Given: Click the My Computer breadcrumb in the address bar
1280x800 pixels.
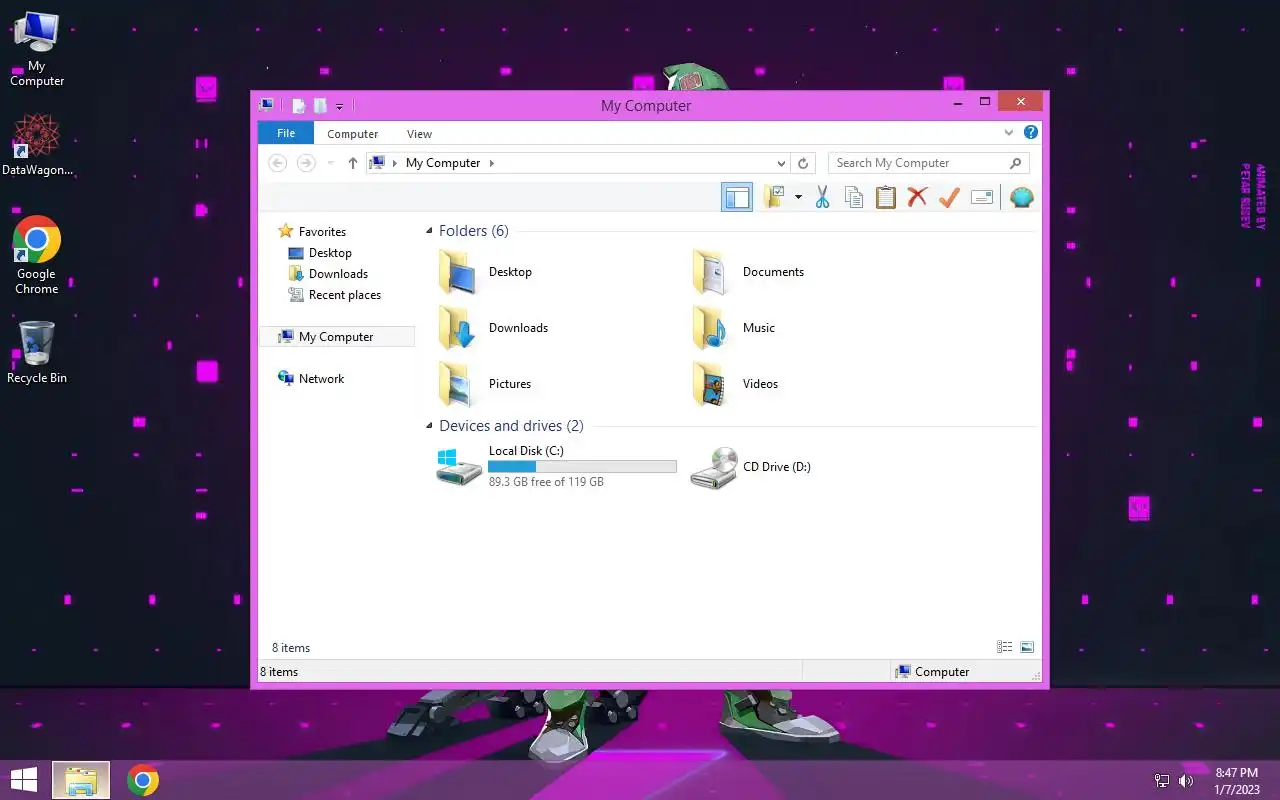Looking at the screenshot, I should pyautogui.click(x=443, y=163).
